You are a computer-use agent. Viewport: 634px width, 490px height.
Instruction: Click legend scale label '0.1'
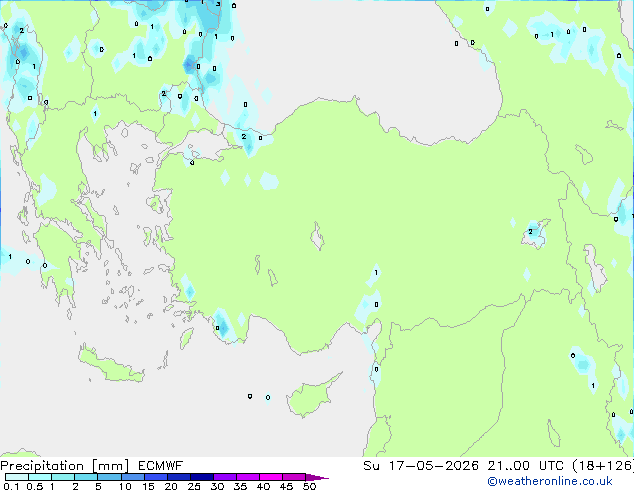click(x=11, y=486)
